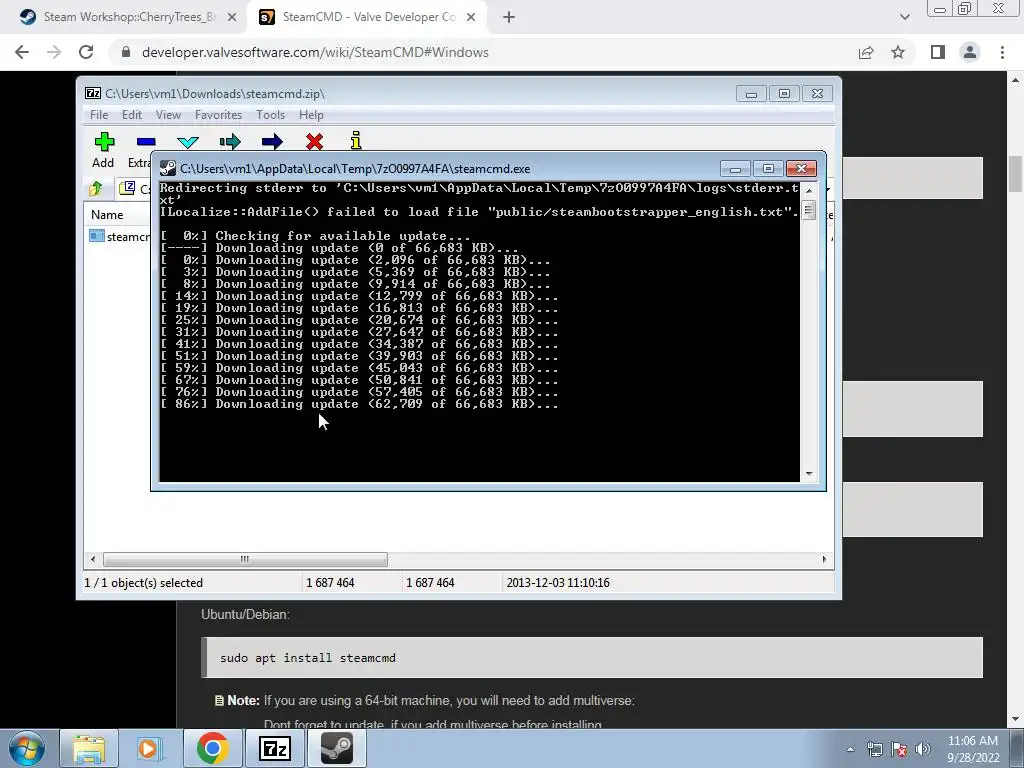1024x768 pixels.
Task: Click the share page icon
Action: click(866, 52)
